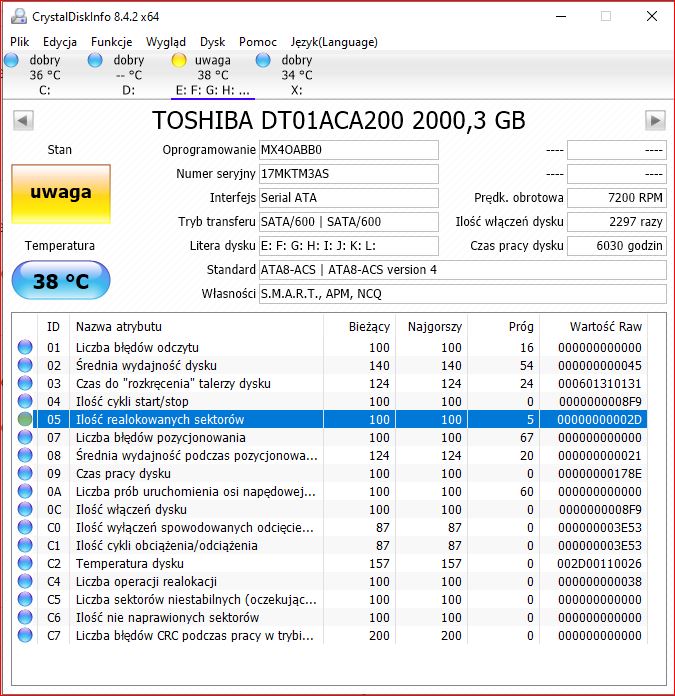675x696 pixels.
Task: Select row Czas pracy dysku in attribute table
Action: 330,474
